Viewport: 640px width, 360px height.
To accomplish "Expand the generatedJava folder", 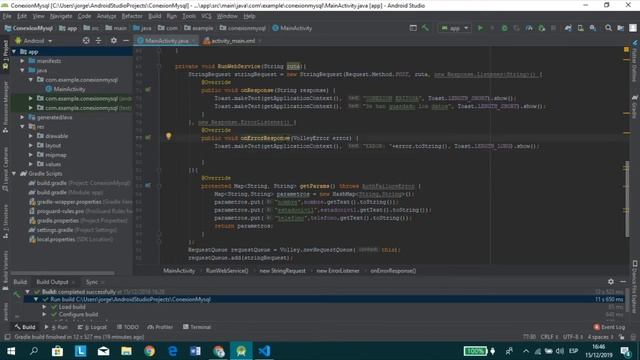I will 22,117.
